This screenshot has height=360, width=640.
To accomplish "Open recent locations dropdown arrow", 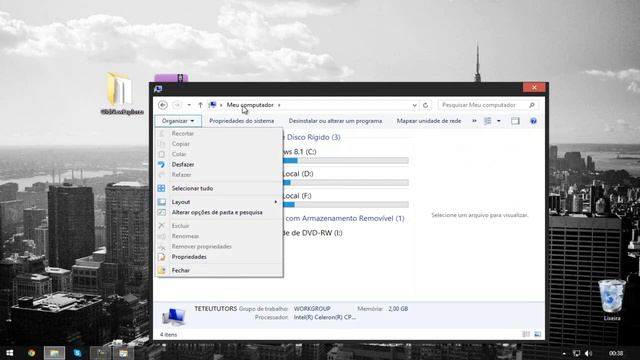I will tap(189, 105).
